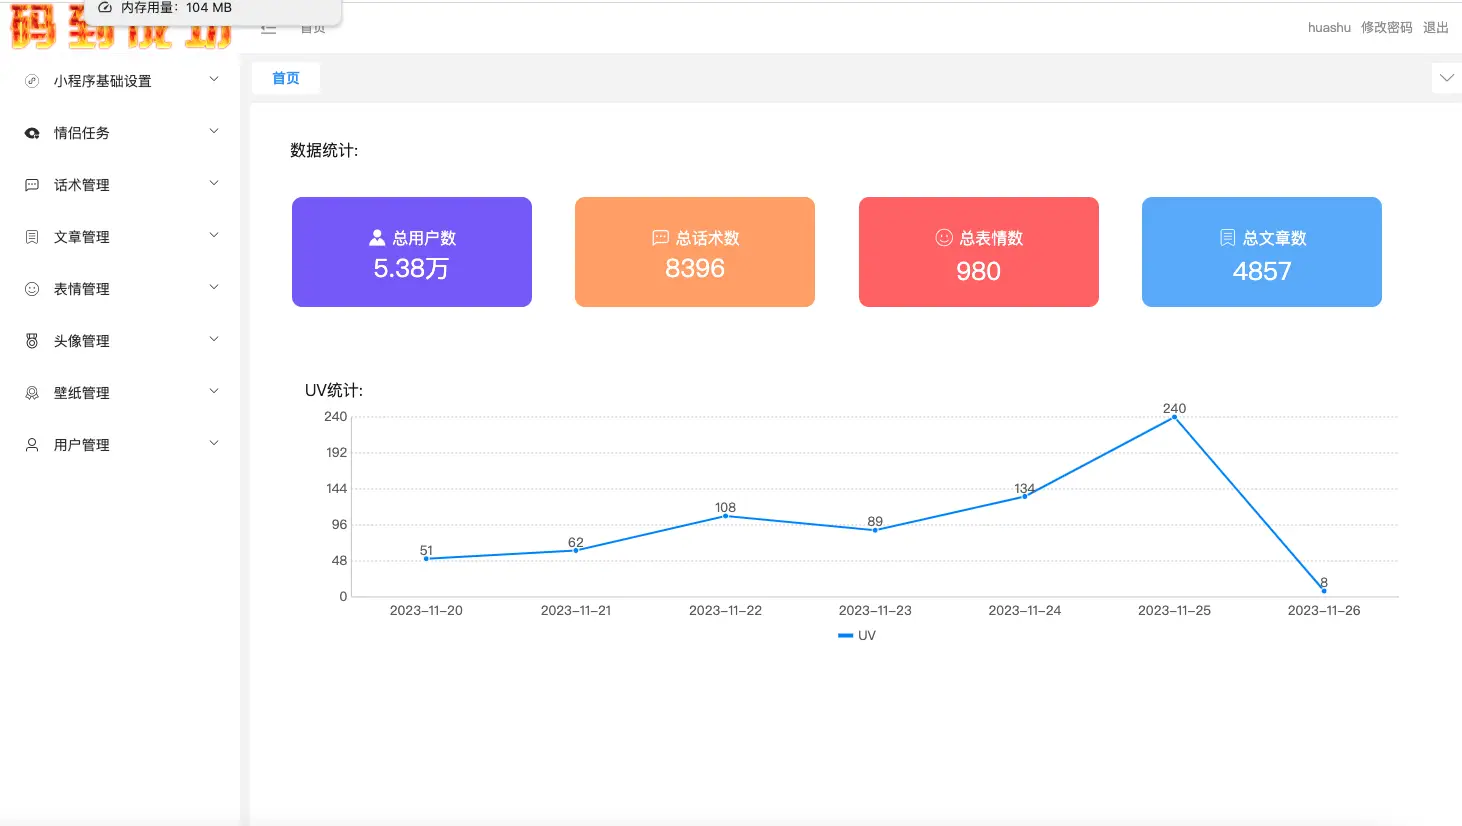Viewport: 1462px width, 826px height.
Task: Click the 情侣任务 eye icon
Action: 32,133
